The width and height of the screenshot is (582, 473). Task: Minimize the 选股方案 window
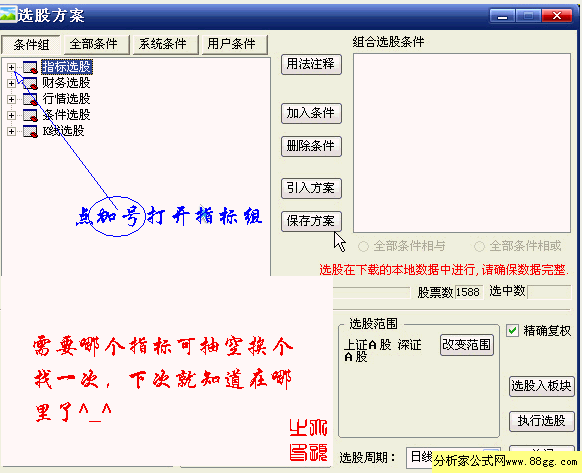[x=502, y=16]
